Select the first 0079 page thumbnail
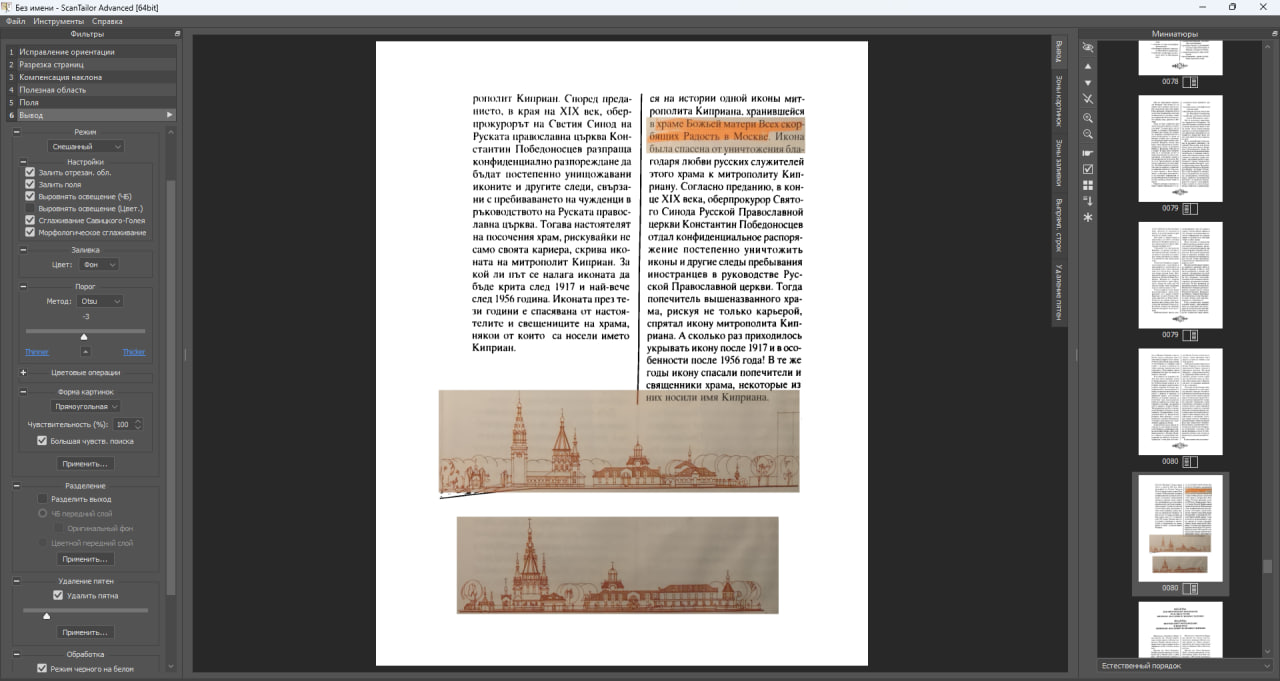The width and height of the screenshot is (1280, 681). pos(1180,148)
